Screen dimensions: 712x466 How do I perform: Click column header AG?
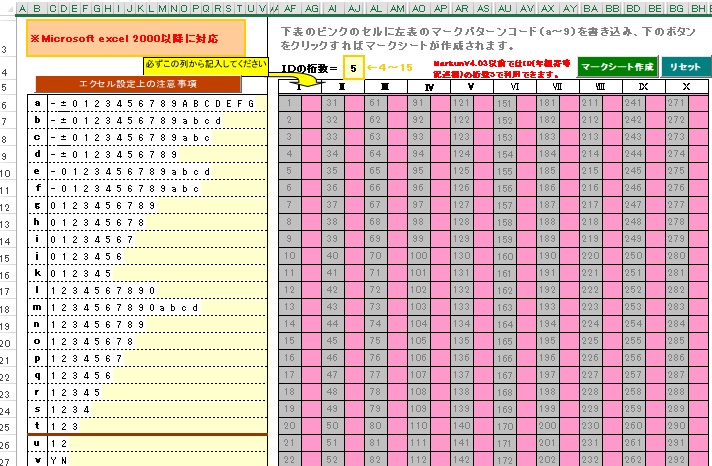tap(312, 8)
